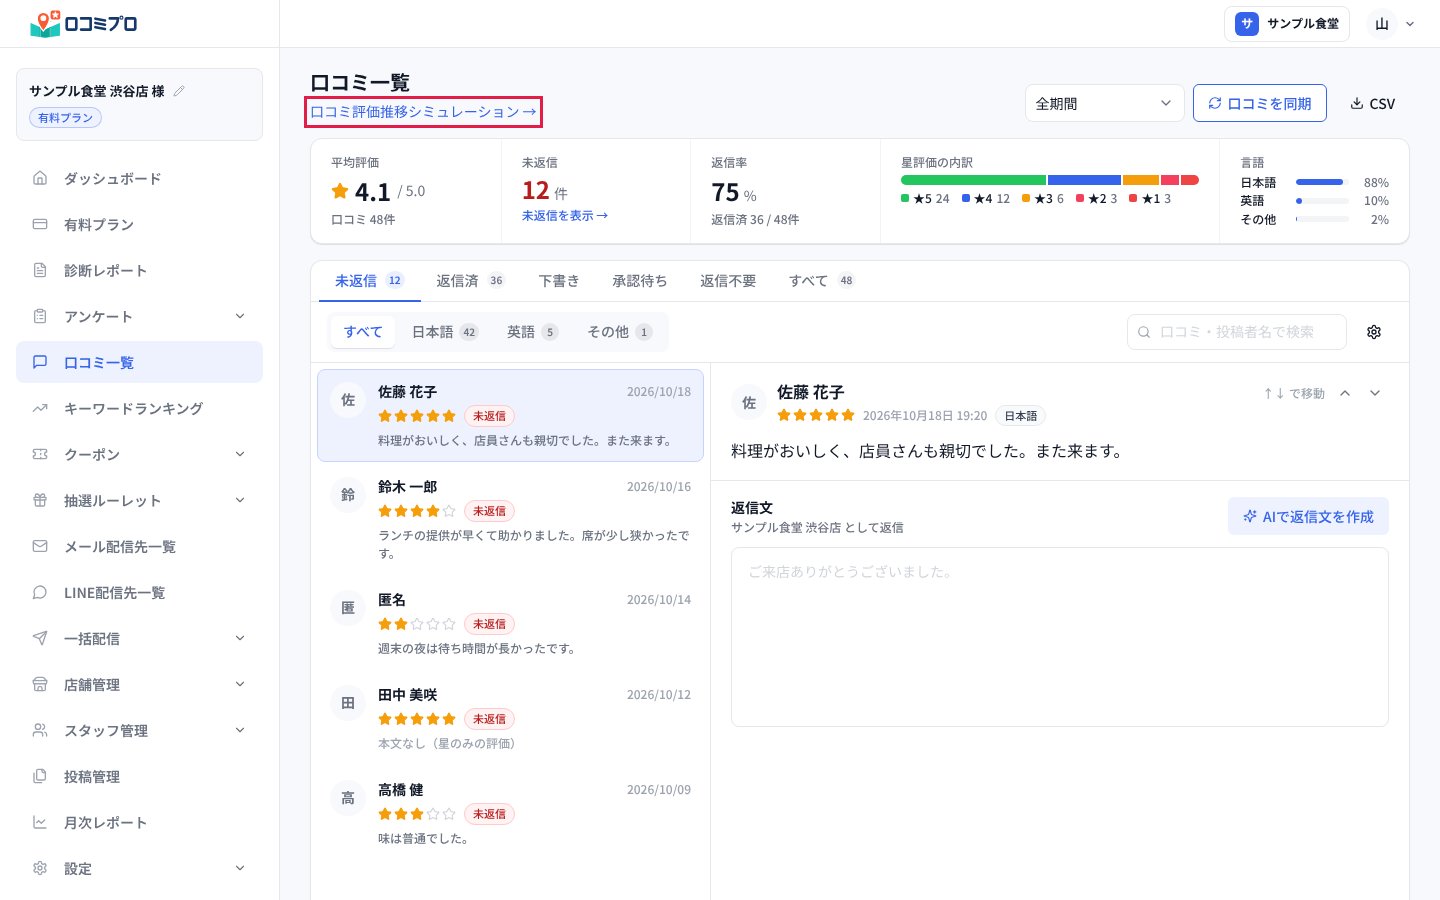This screenshot has width=1440, height=900.
Task: Click the 有料プラン card icon
Action: click(40, 224)
